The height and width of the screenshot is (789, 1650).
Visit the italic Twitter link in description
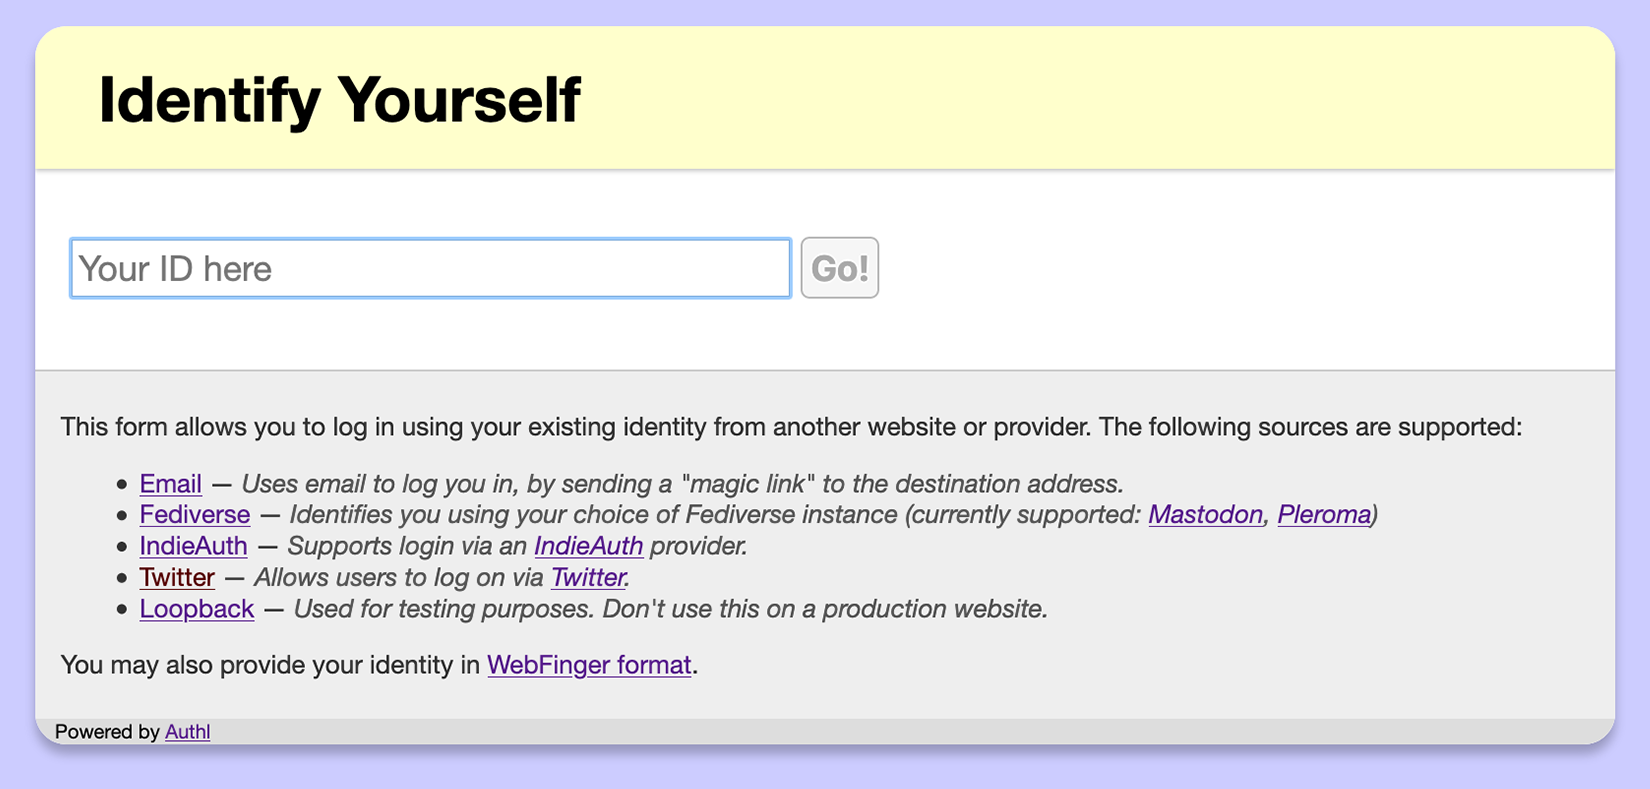(x=588, y=577)
